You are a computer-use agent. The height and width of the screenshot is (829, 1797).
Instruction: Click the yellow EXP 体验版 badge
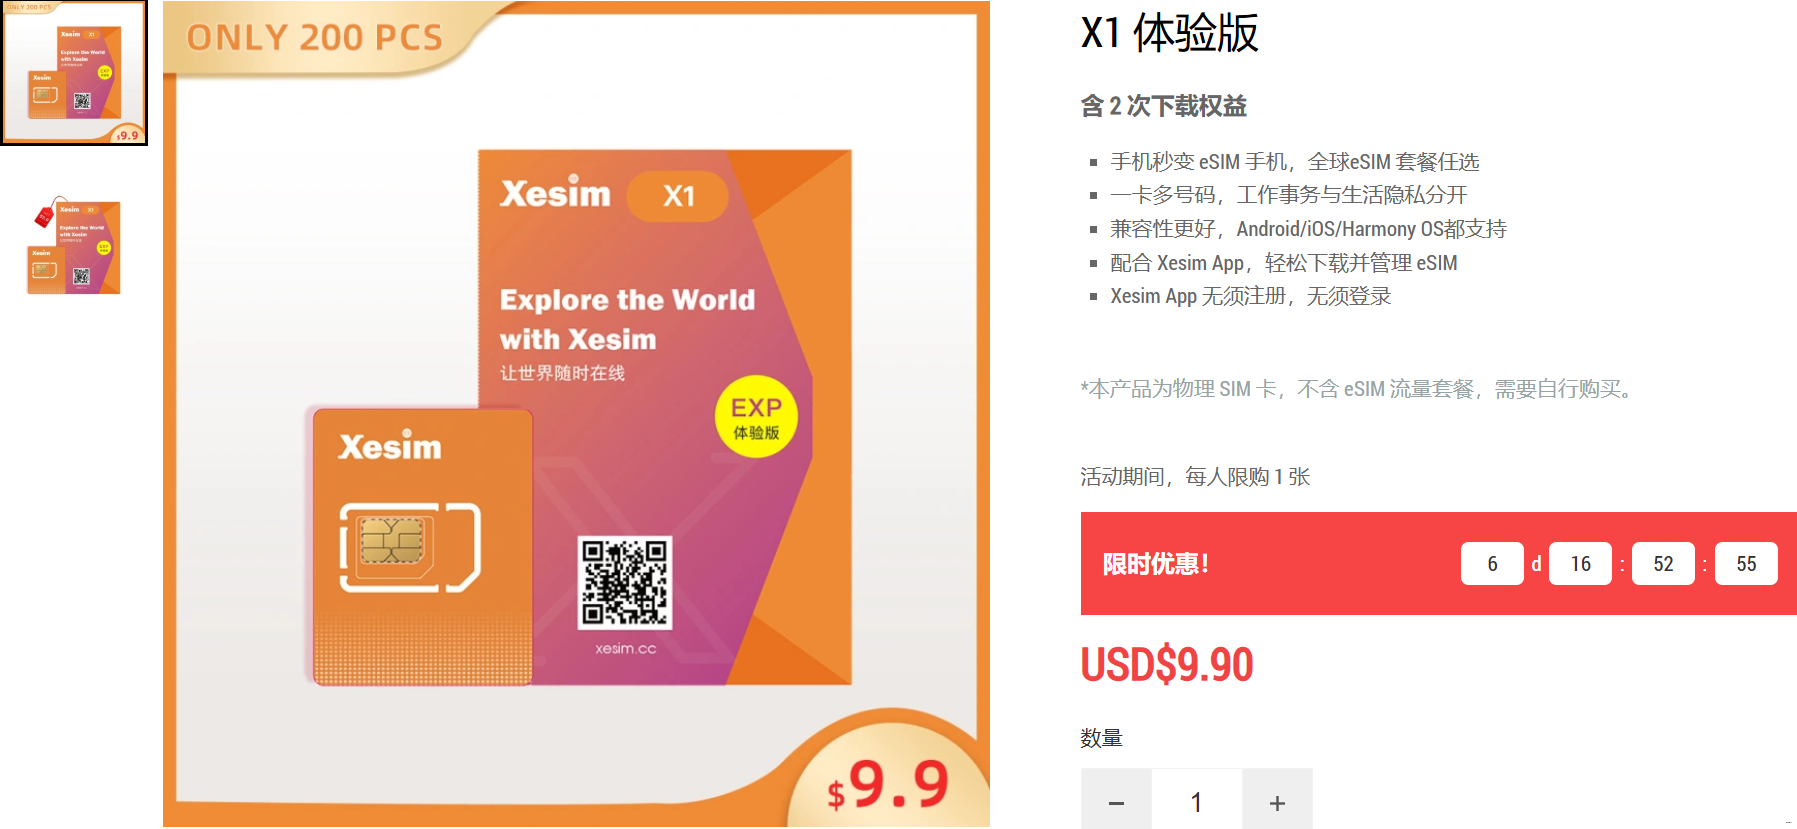click(756, 417)
